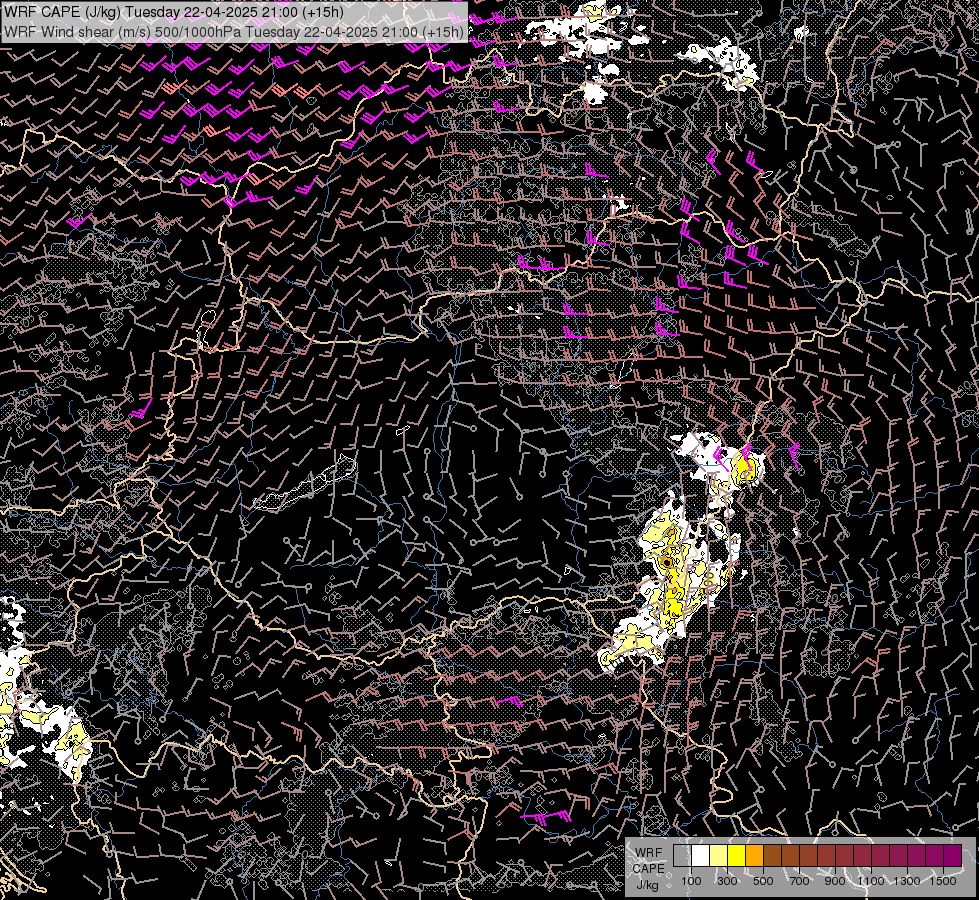Pick the white 100 J/kg legend swatch
Image resolution: width=979 pixels, height=900 pixels.
[x=701, y=856]
